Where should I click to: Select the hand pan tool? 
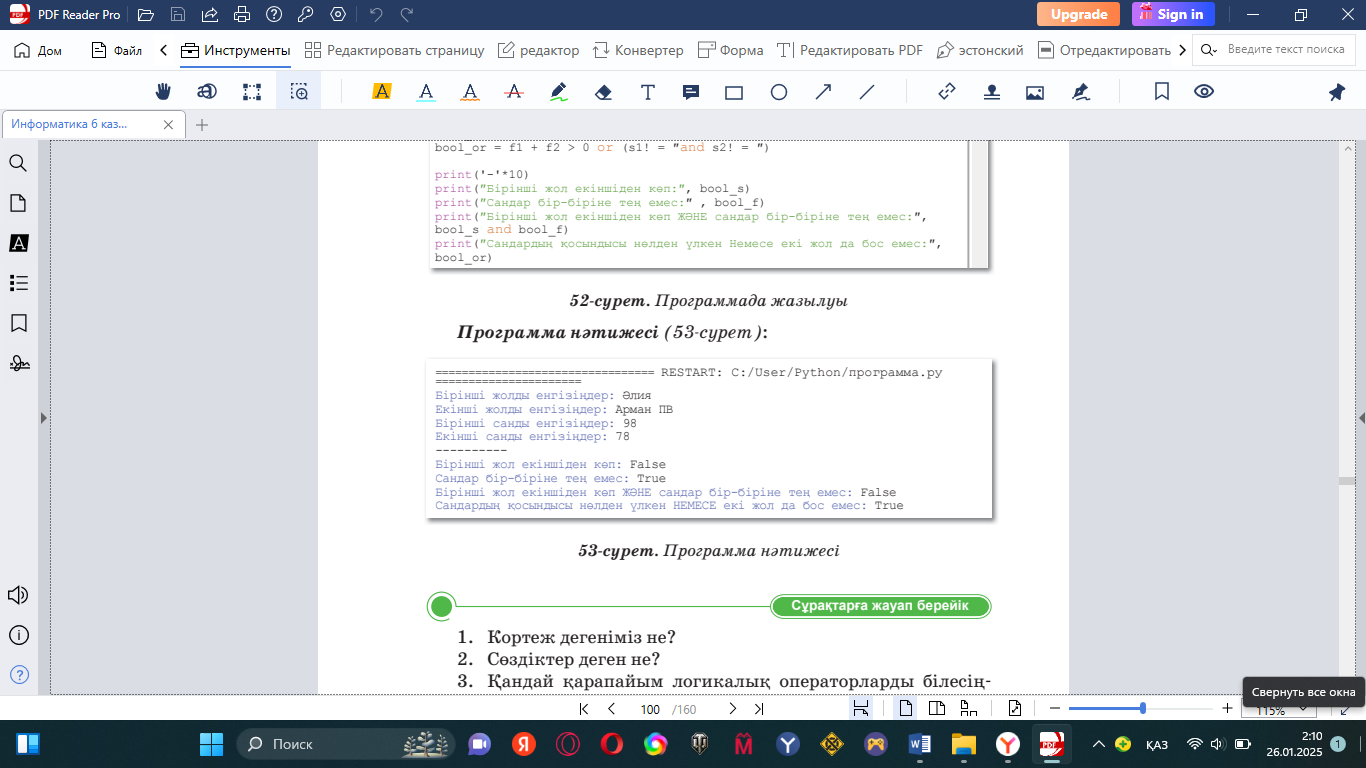pyautogui.click(x=163, y=92)
